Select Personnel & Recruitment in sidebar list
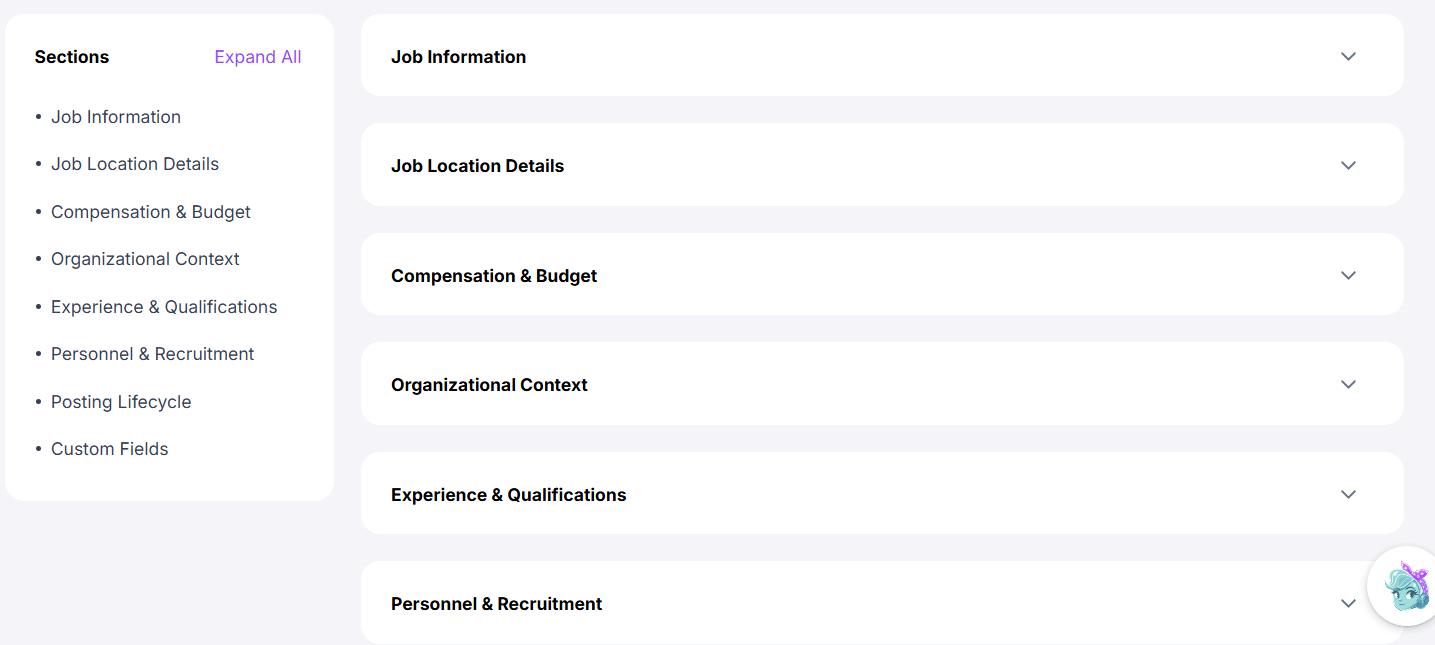This screenshot has height=645, width=1435. 153,354
